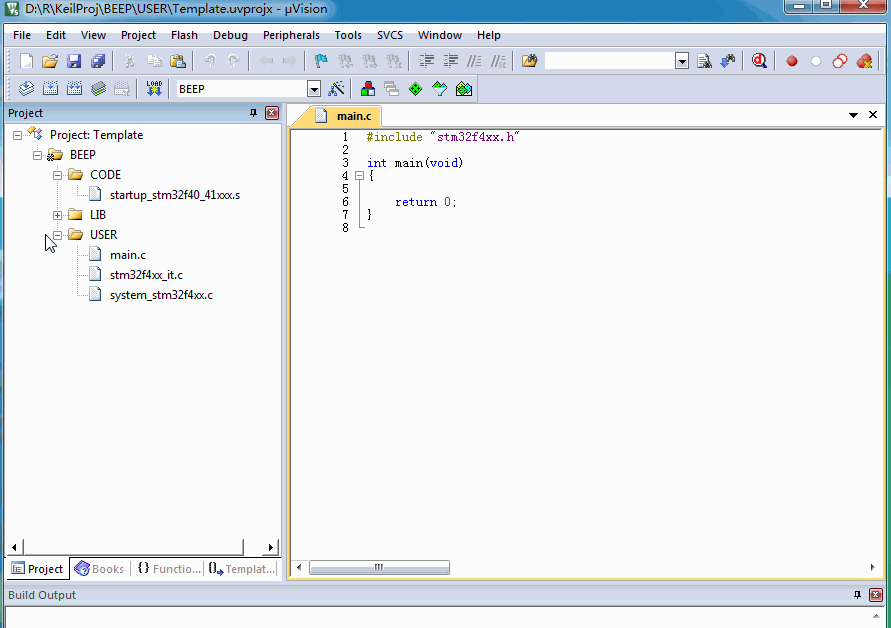Open the Debug menu
This screenshot has height=628, width=891.
coord(230,35)
